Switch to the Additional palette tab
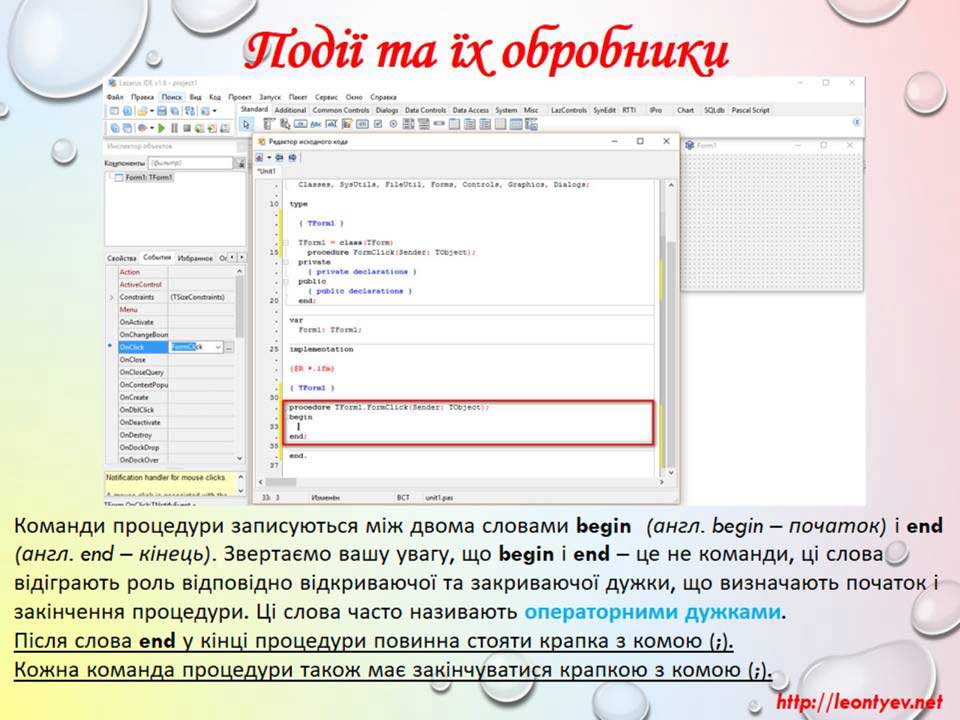This screenshot has height=720, width=960. point(290,110)
